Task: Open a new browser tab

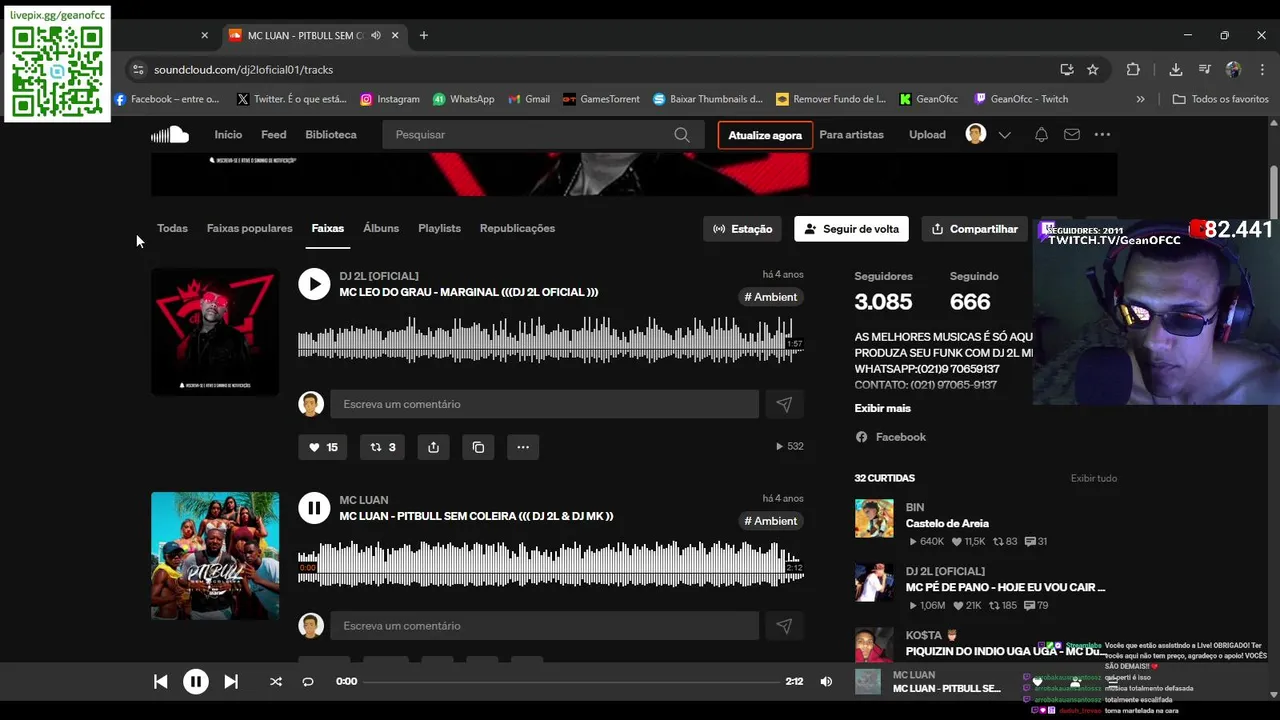Action: click(x=424, y=35)
